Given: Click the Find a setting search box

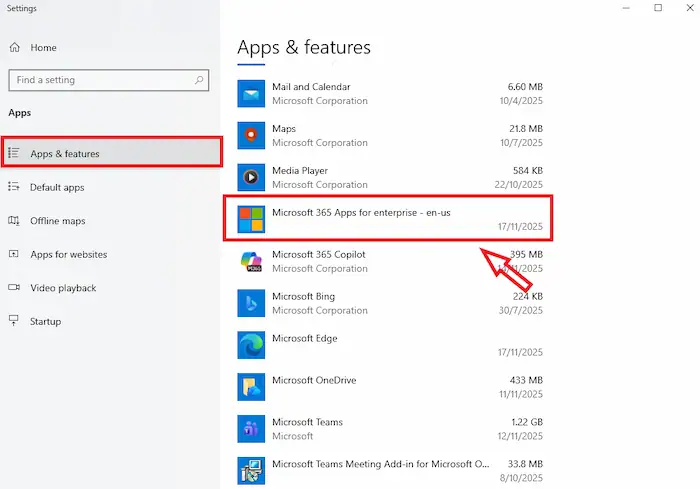Looking at the screenshot, I should [x=100, y=80].
